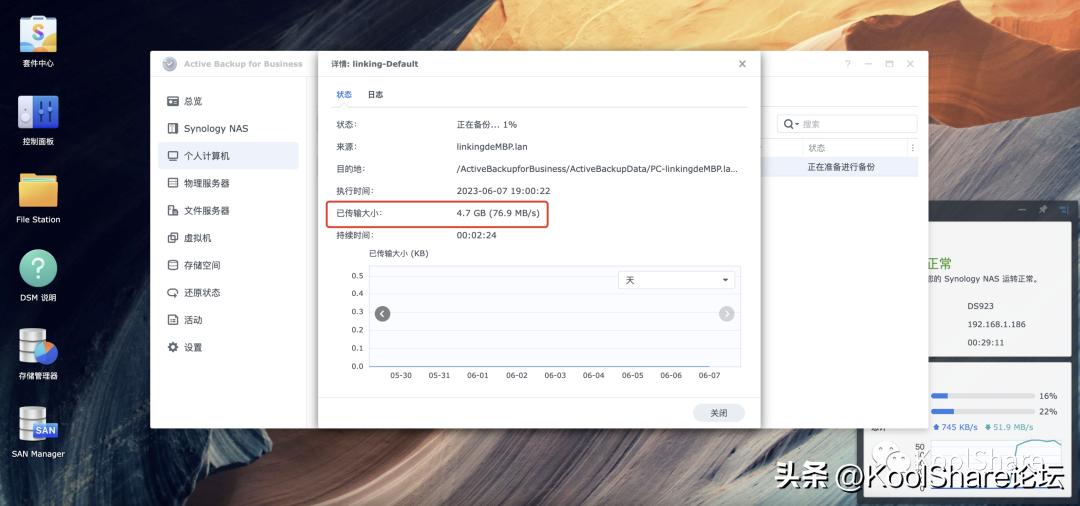Click the 06-07 date label on chart
1080x506 pixels.
point(709,375)
